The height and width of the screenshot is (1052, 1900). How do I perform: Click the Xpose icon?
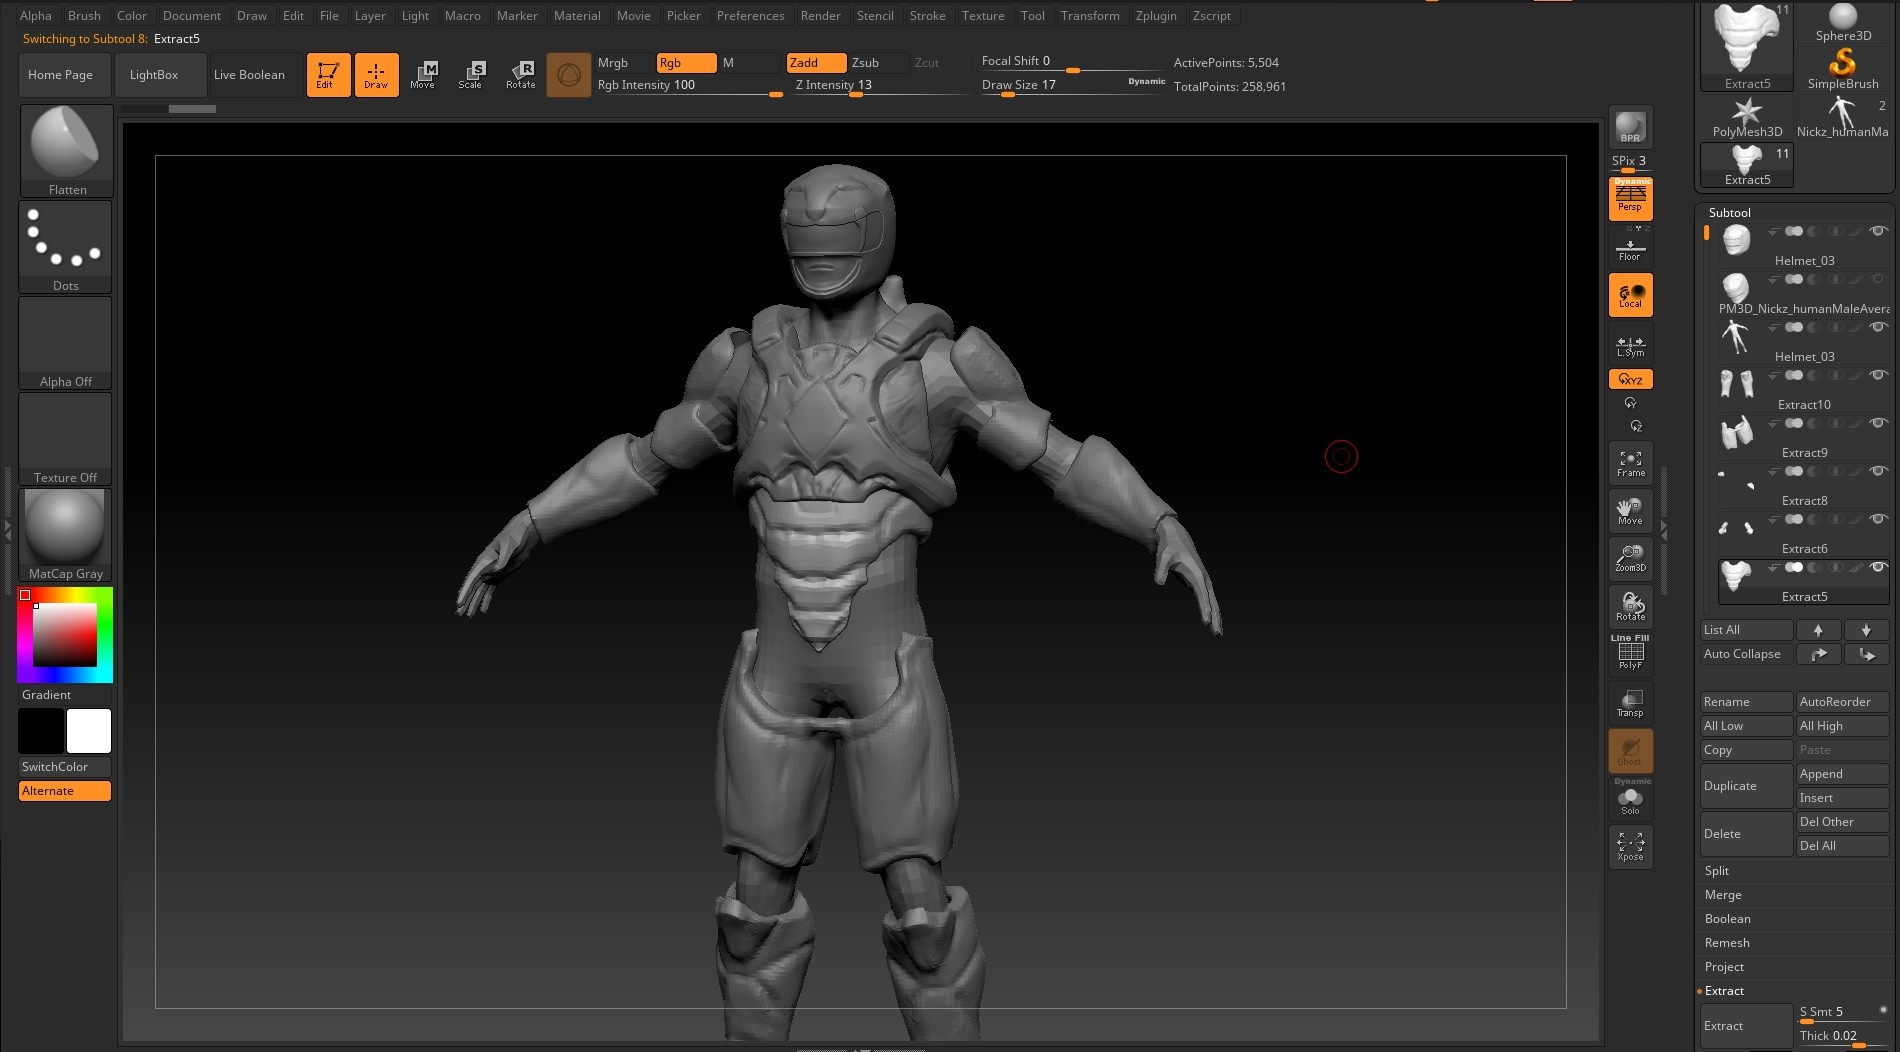[x=1630, y=846]
